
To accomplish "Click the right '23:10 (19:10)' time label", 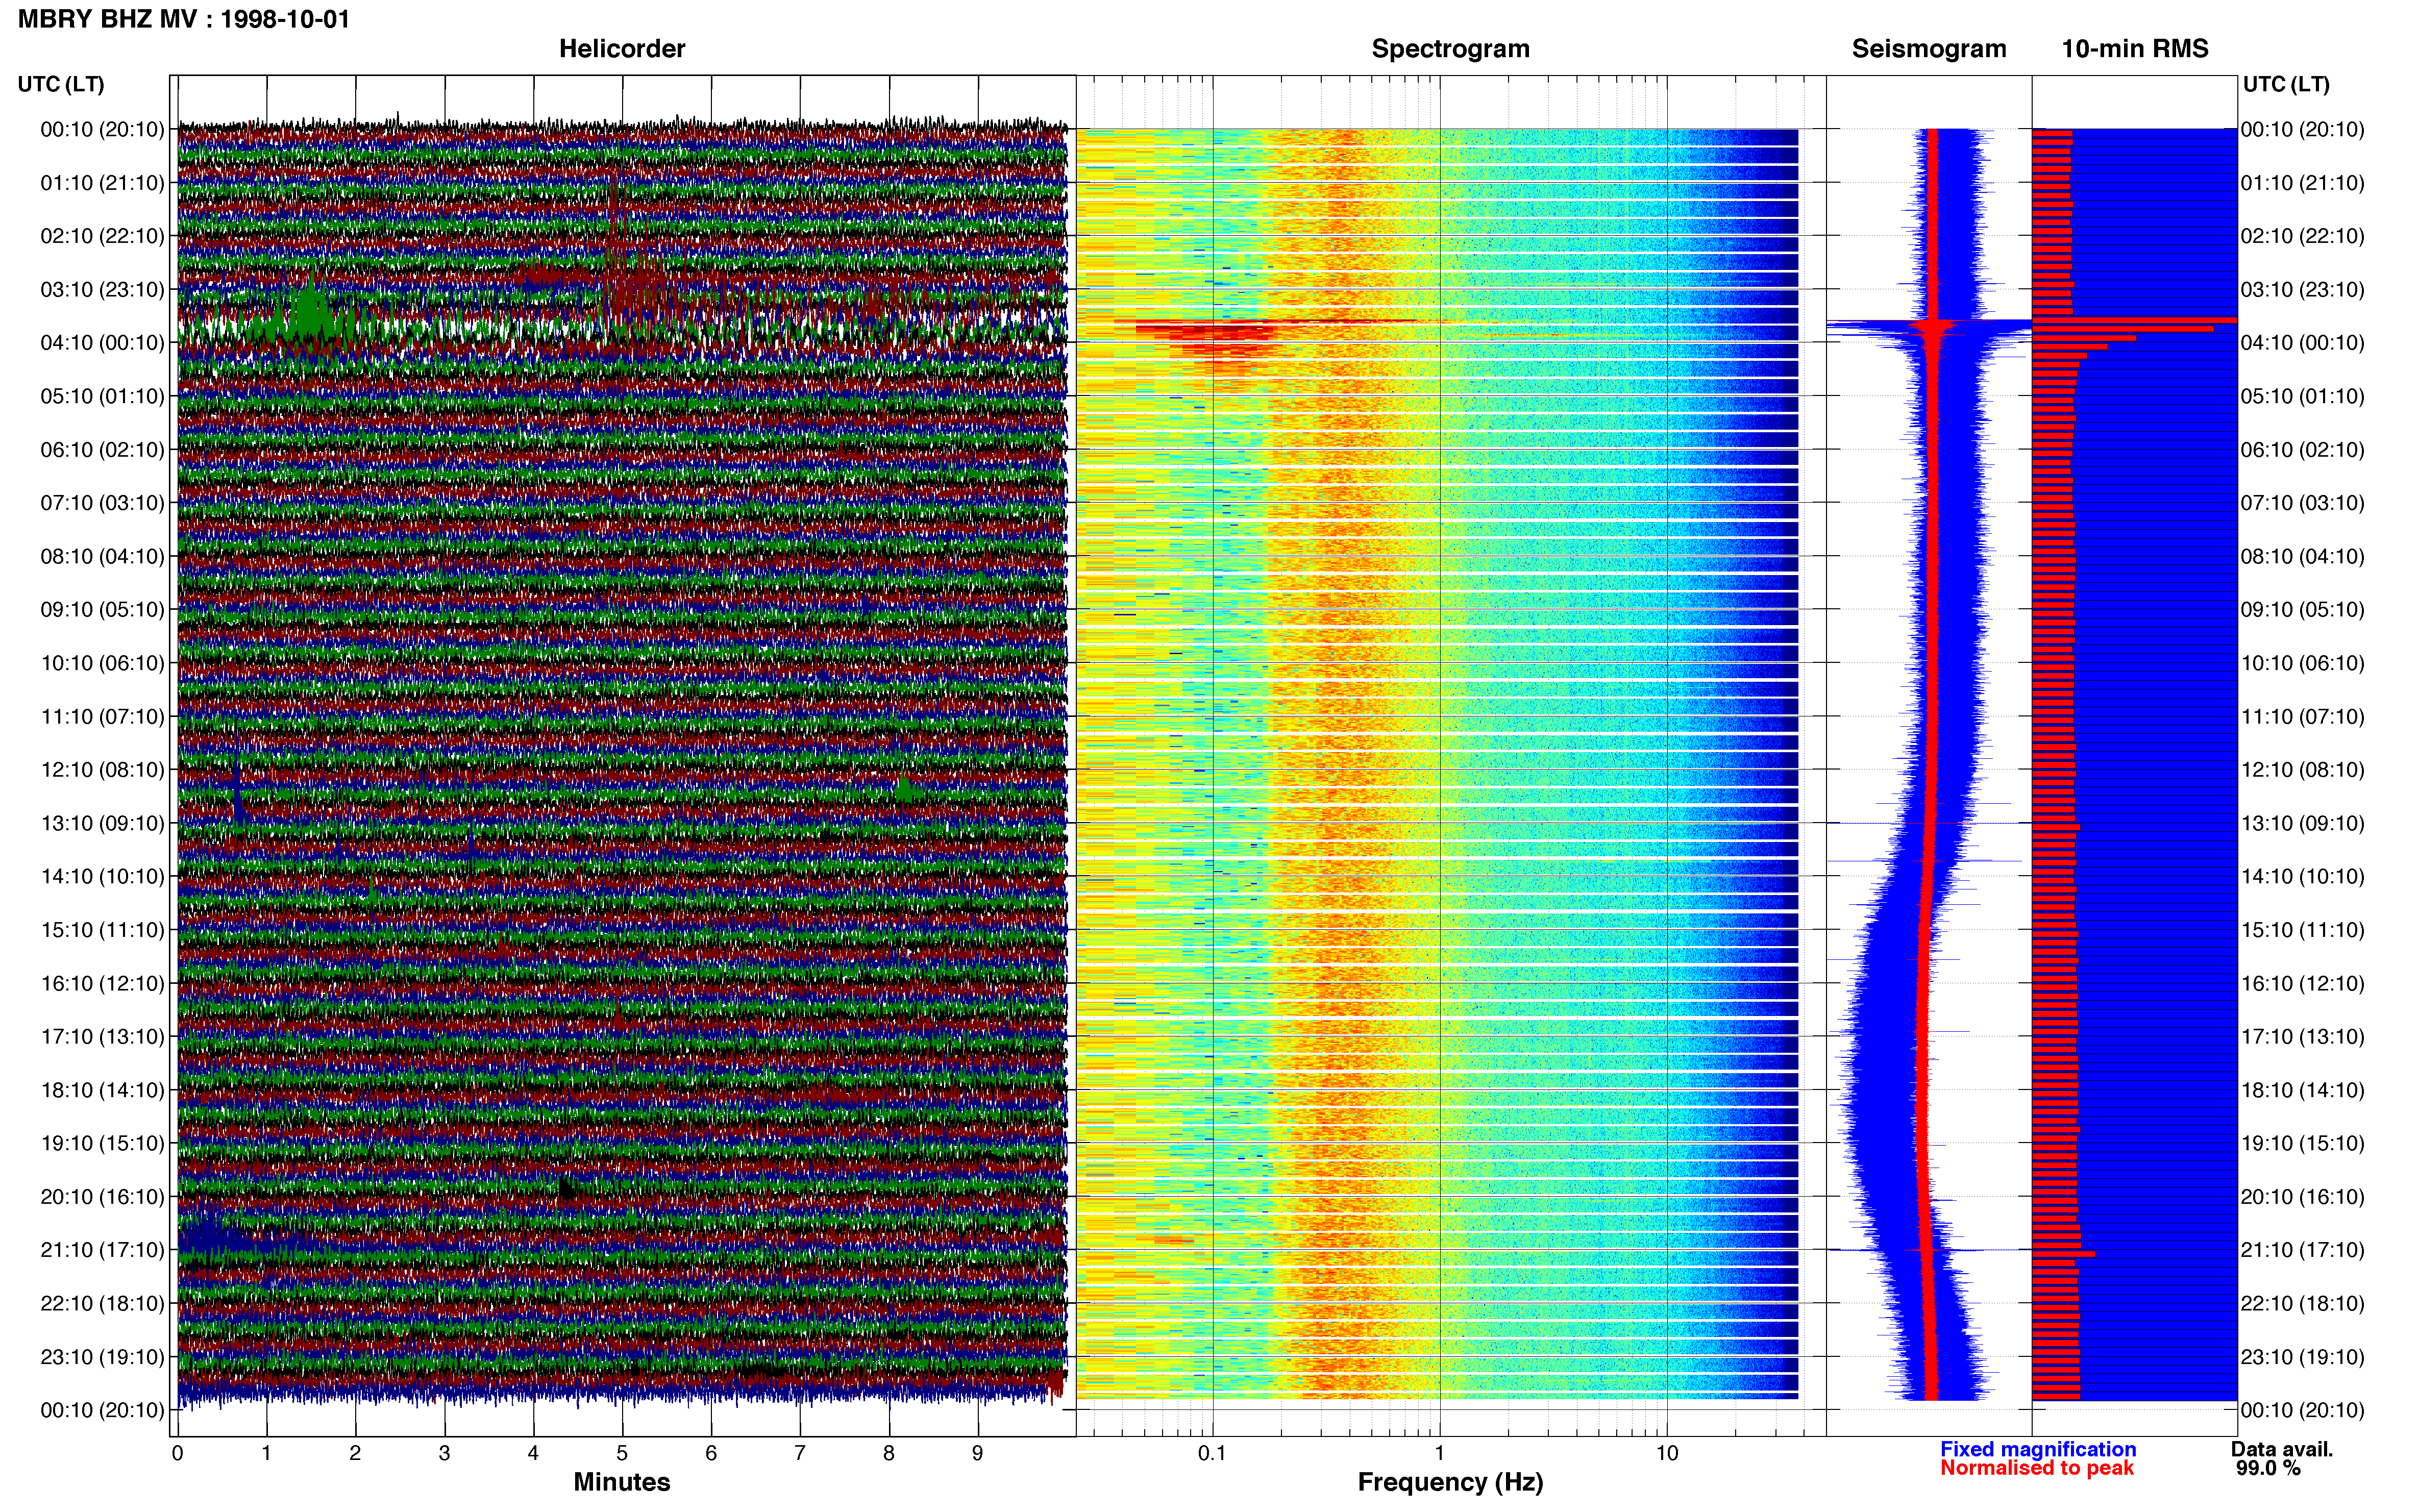I will tap(2302, 1357).
